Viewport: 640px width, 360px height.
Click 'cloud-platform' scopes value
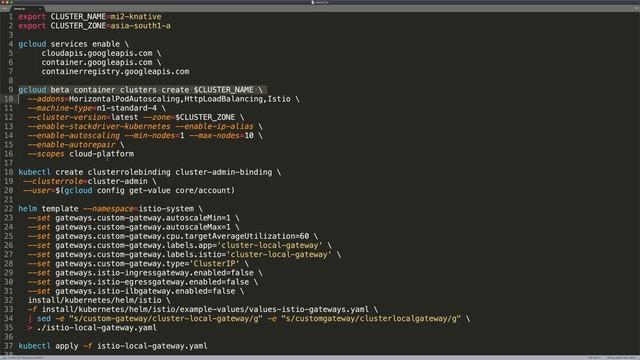pyautogui.click(x=101, y=154)
